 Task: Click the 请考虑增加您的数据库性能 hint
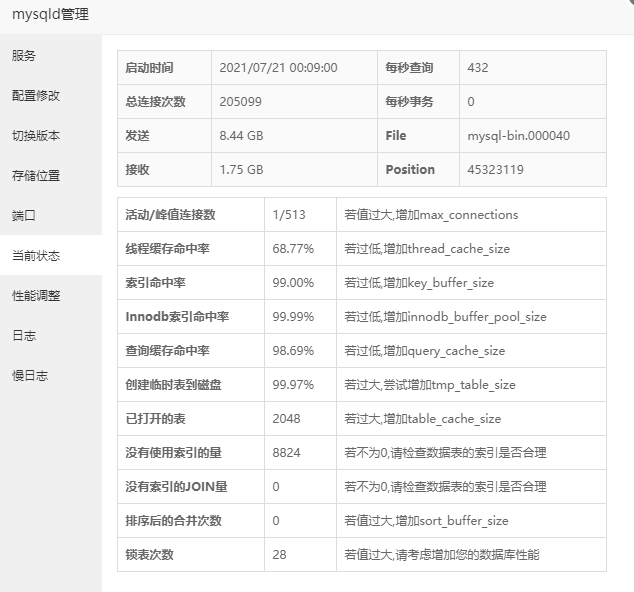tap(442, 554)
